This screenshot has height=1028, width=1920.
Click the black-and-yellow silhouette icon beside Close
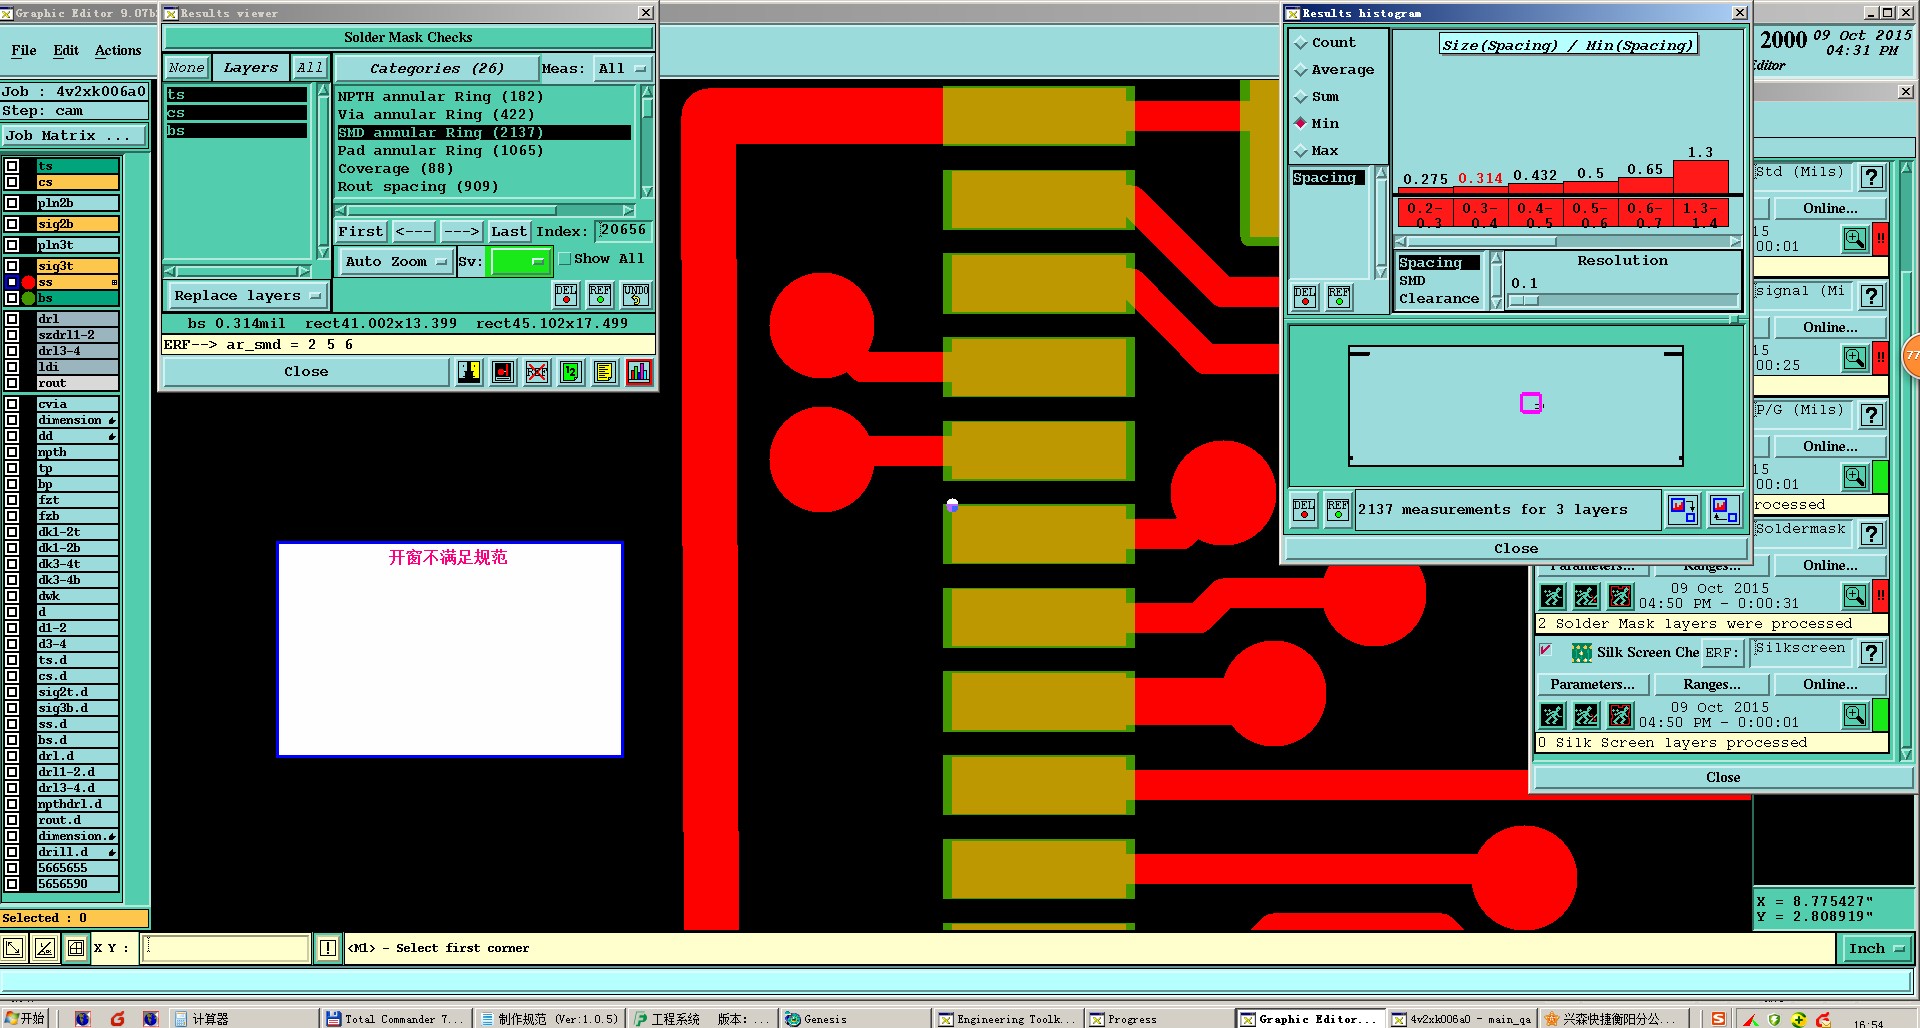pyautogui.click(x=469, y=372)
